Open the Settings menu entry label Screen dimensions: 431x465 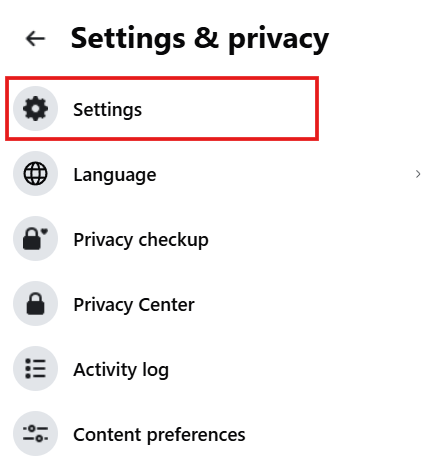(107, 110)
